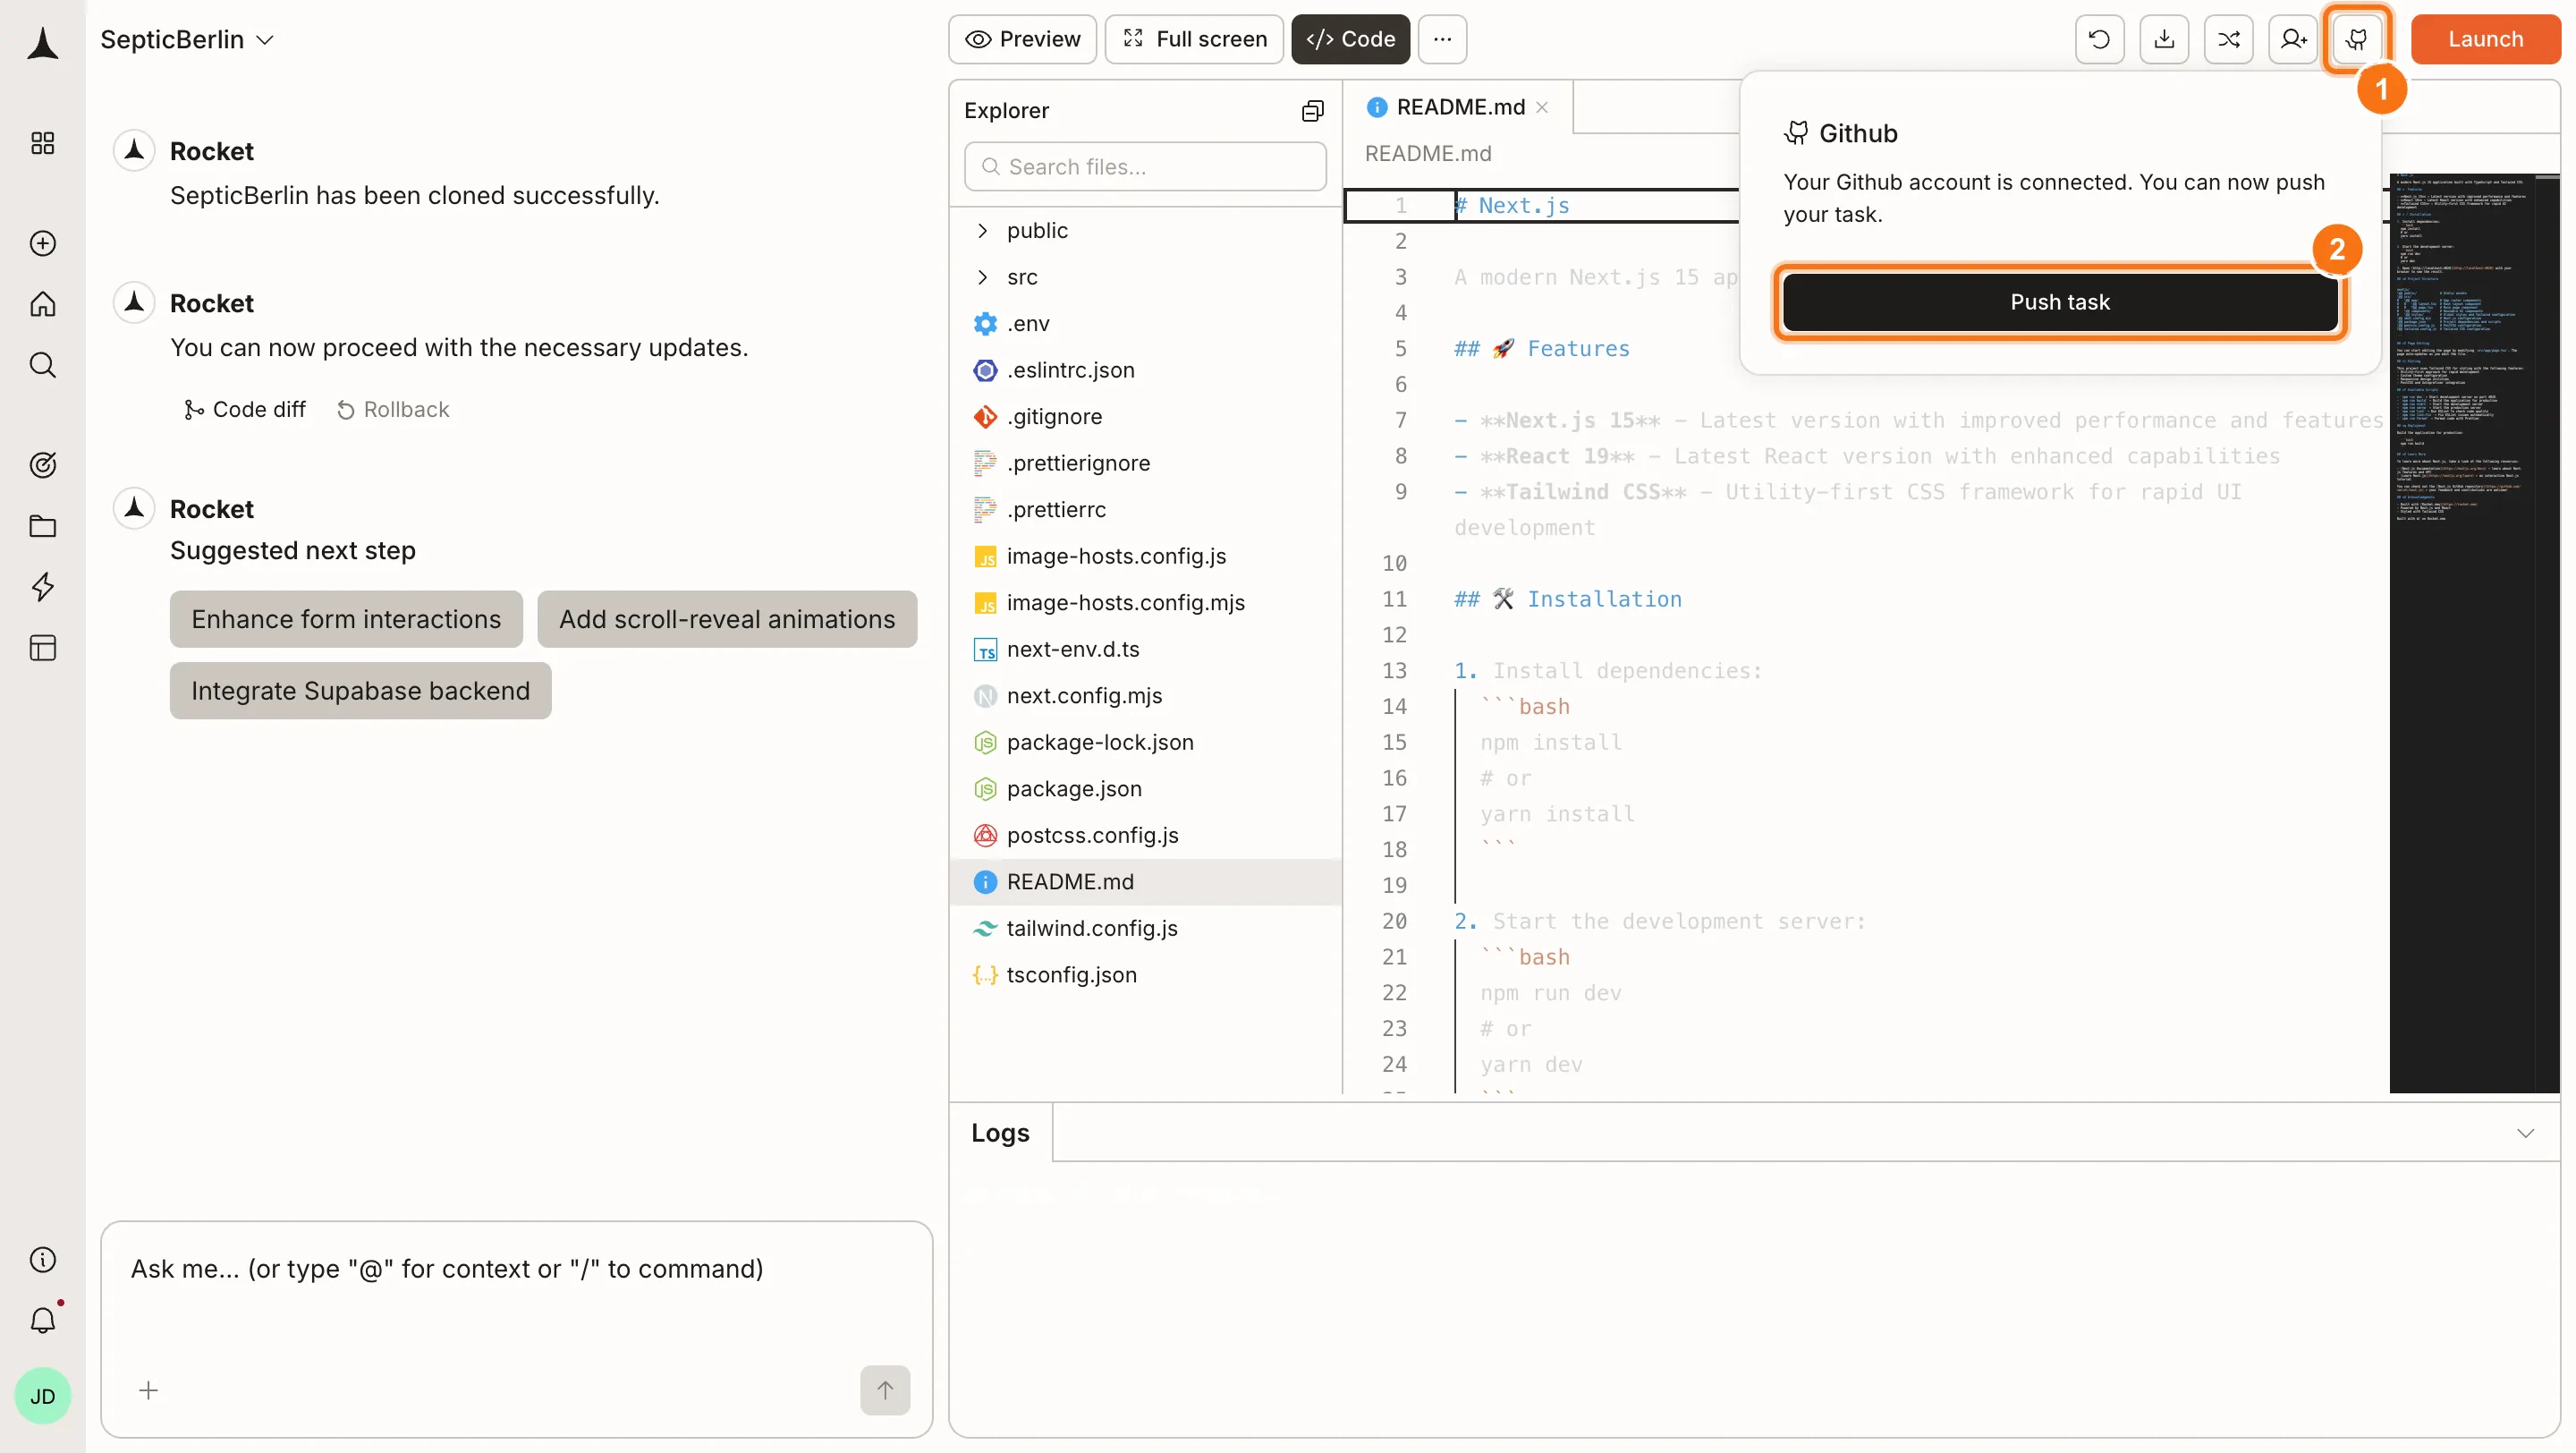Click the shuffle icon in the top toolbar
This screenshot has height=1453, width=2576.
2229,39
